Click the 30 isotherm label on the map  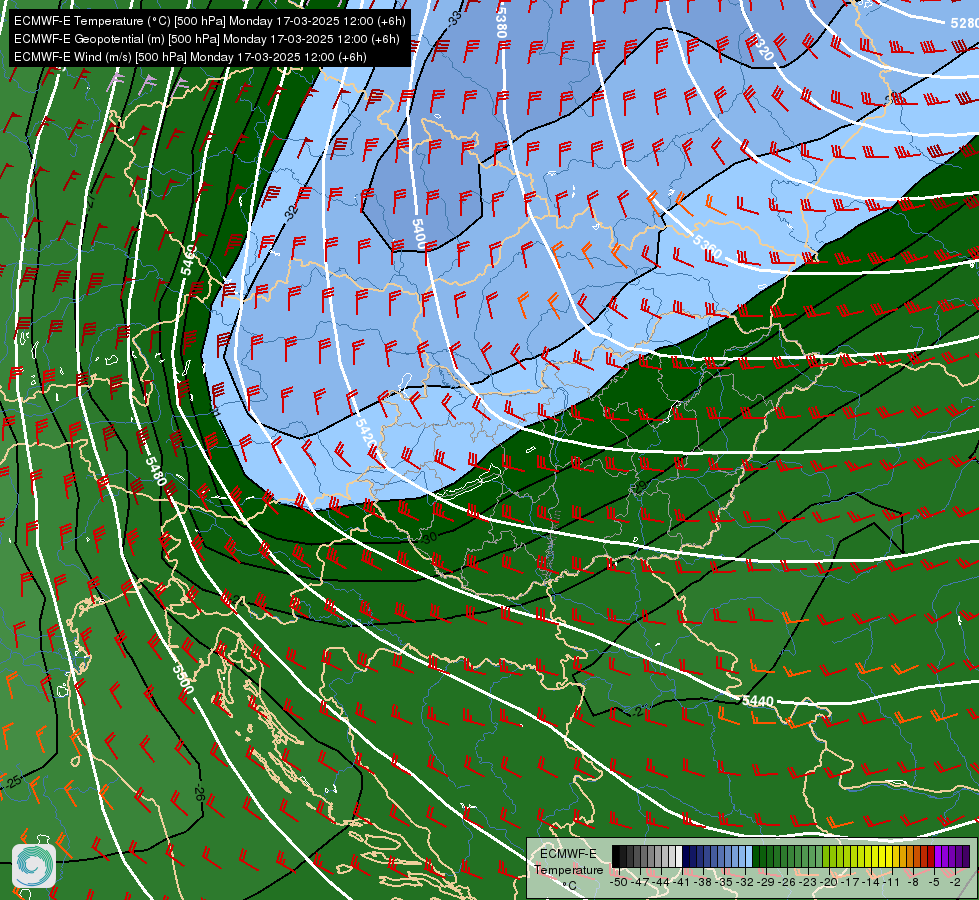(430, 537)
